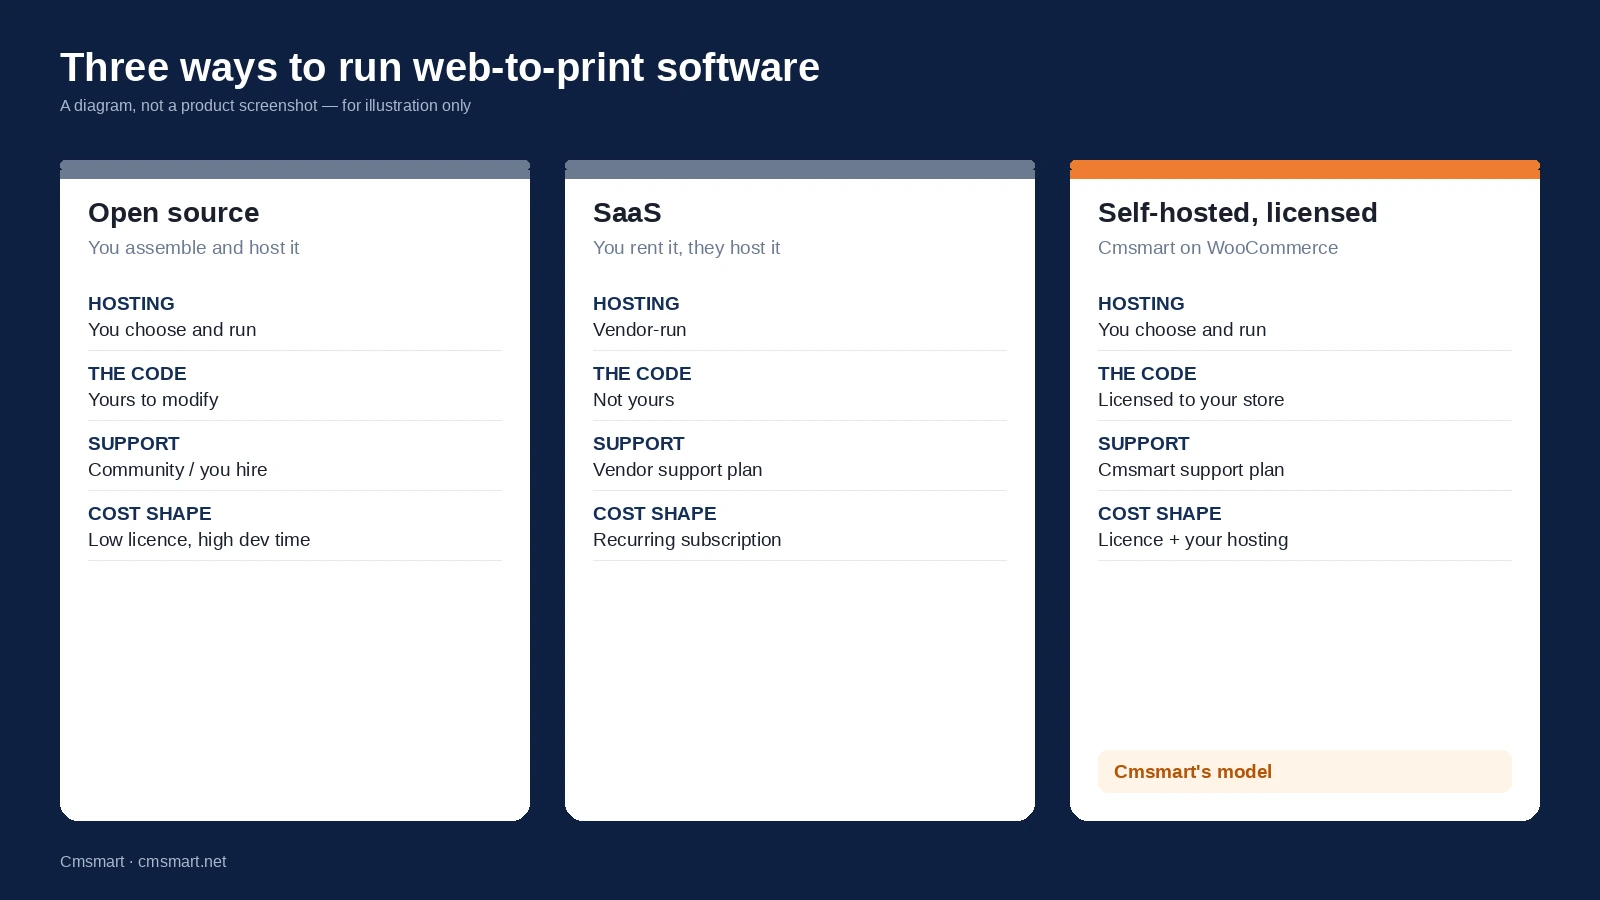Click 'Community / you hire' text
The image size is (1600, 900).
[x=178, y=470]
